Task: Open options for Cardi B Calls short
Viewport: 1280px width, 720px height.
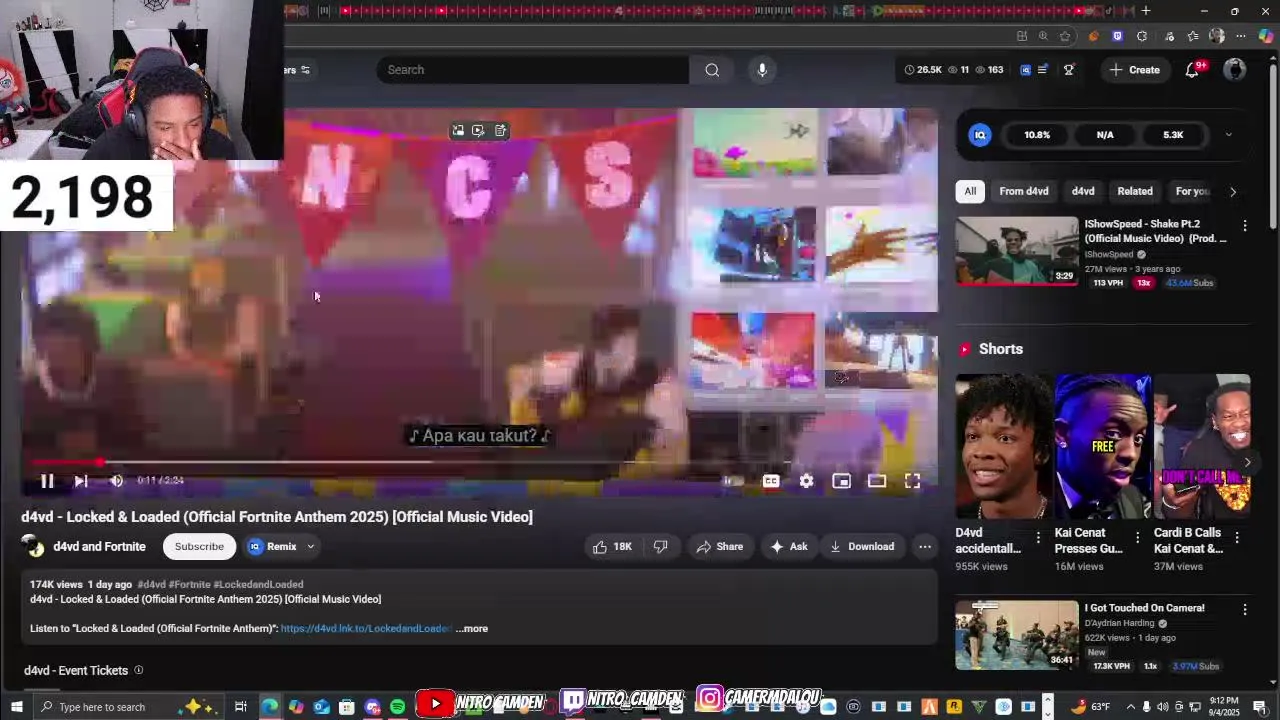Action: pyautogui.click(x=1237, y=538)
